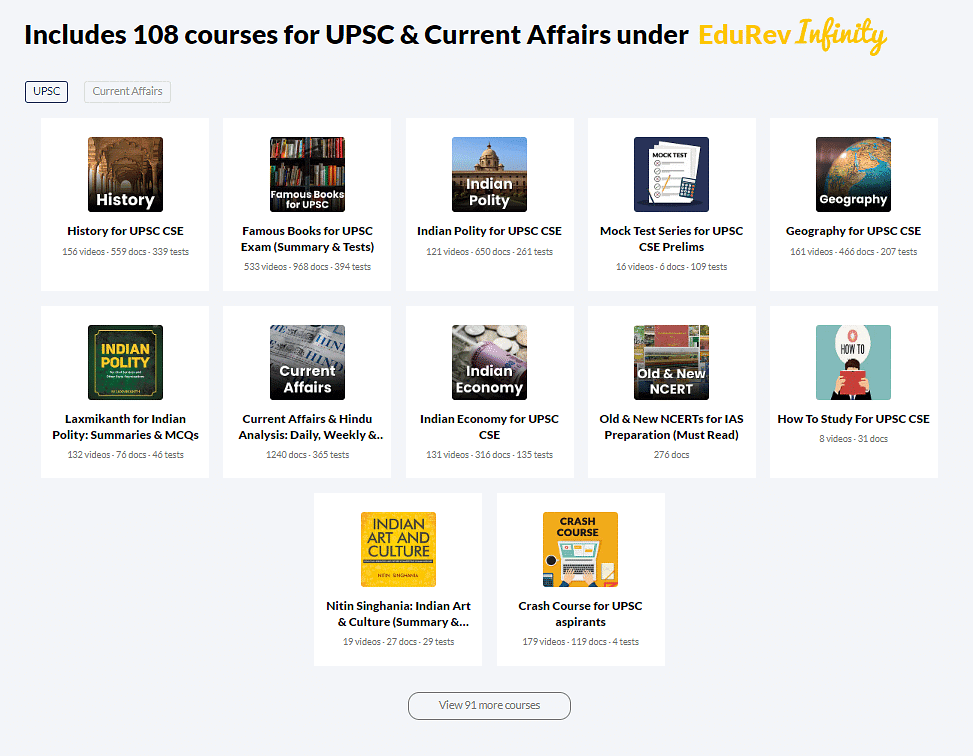Click View 91 more courses
Image resolution: width=973 pixels, height=756 pixels.
(x=489, y=705)
